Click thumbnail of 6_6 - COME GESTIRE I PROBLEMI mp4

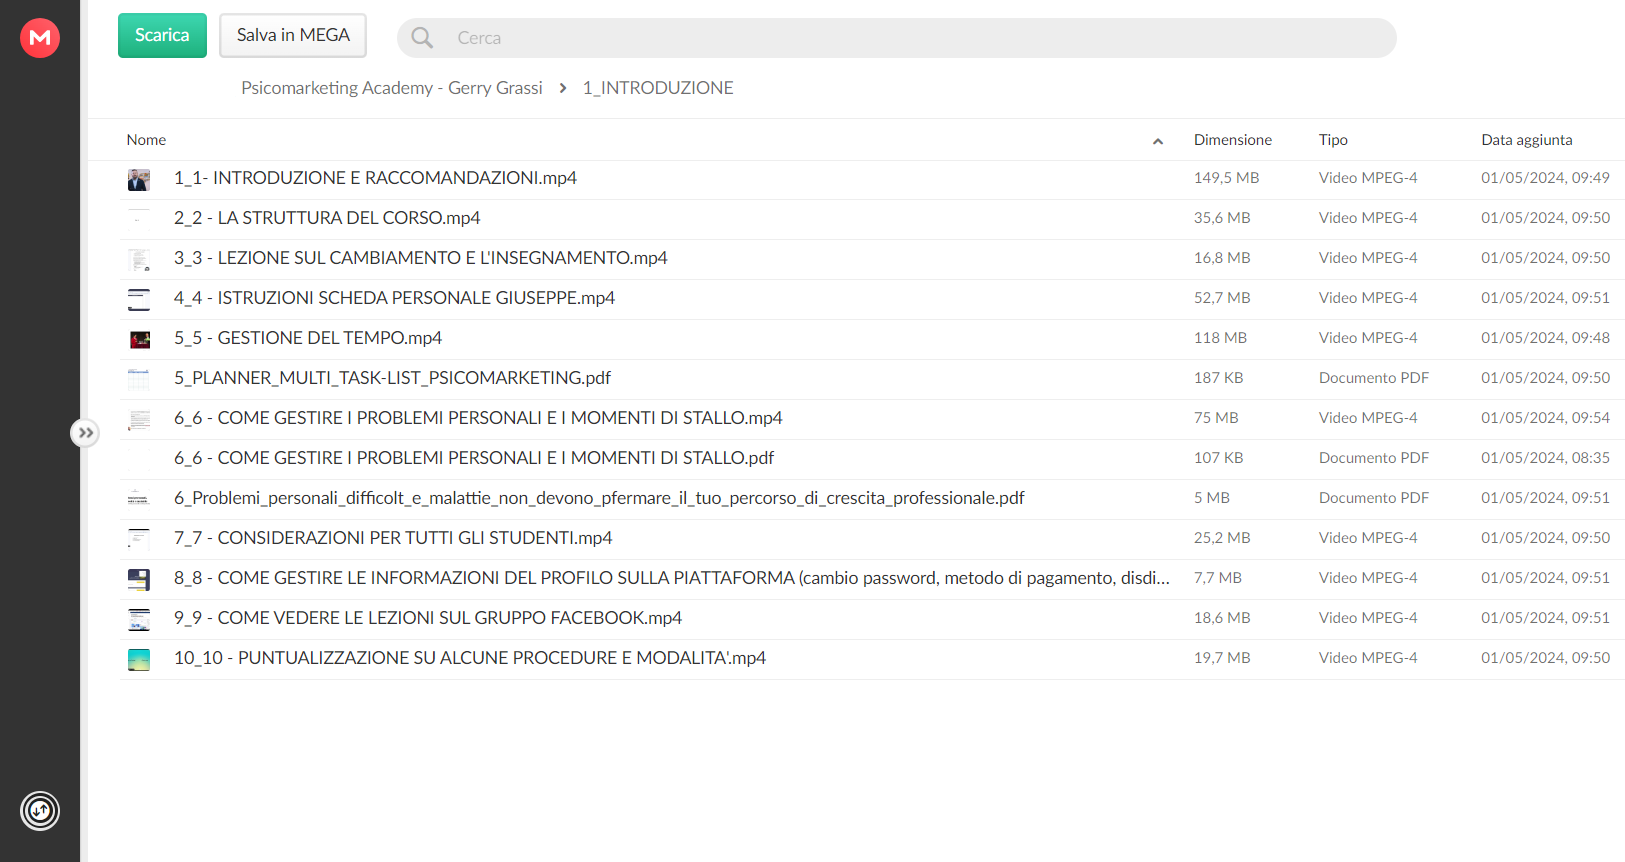click(x=139, y=420)
